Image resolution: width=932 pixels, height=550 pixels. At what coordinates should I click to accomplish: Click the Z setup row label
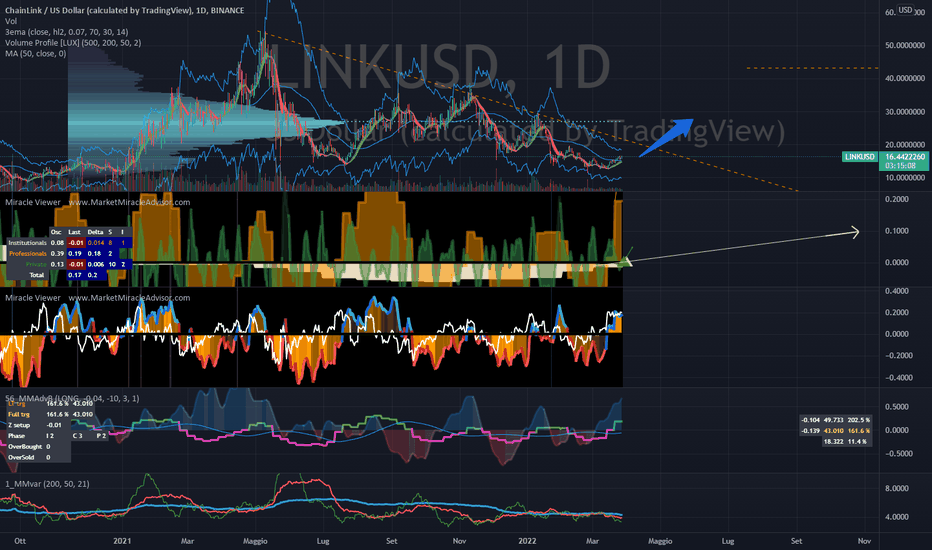pyautogui.click(x=19, y=425)
